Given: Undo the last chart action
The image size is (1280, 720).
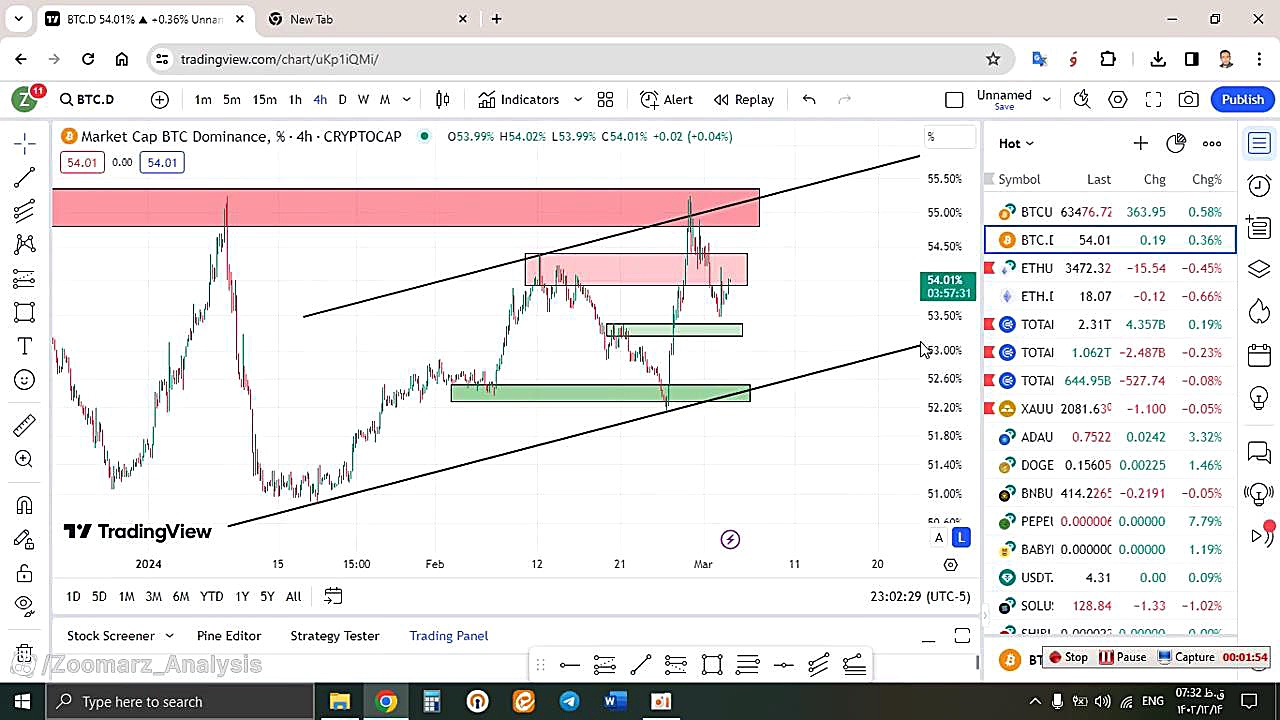Looking at the screenshot, I should tap(809, 99).
